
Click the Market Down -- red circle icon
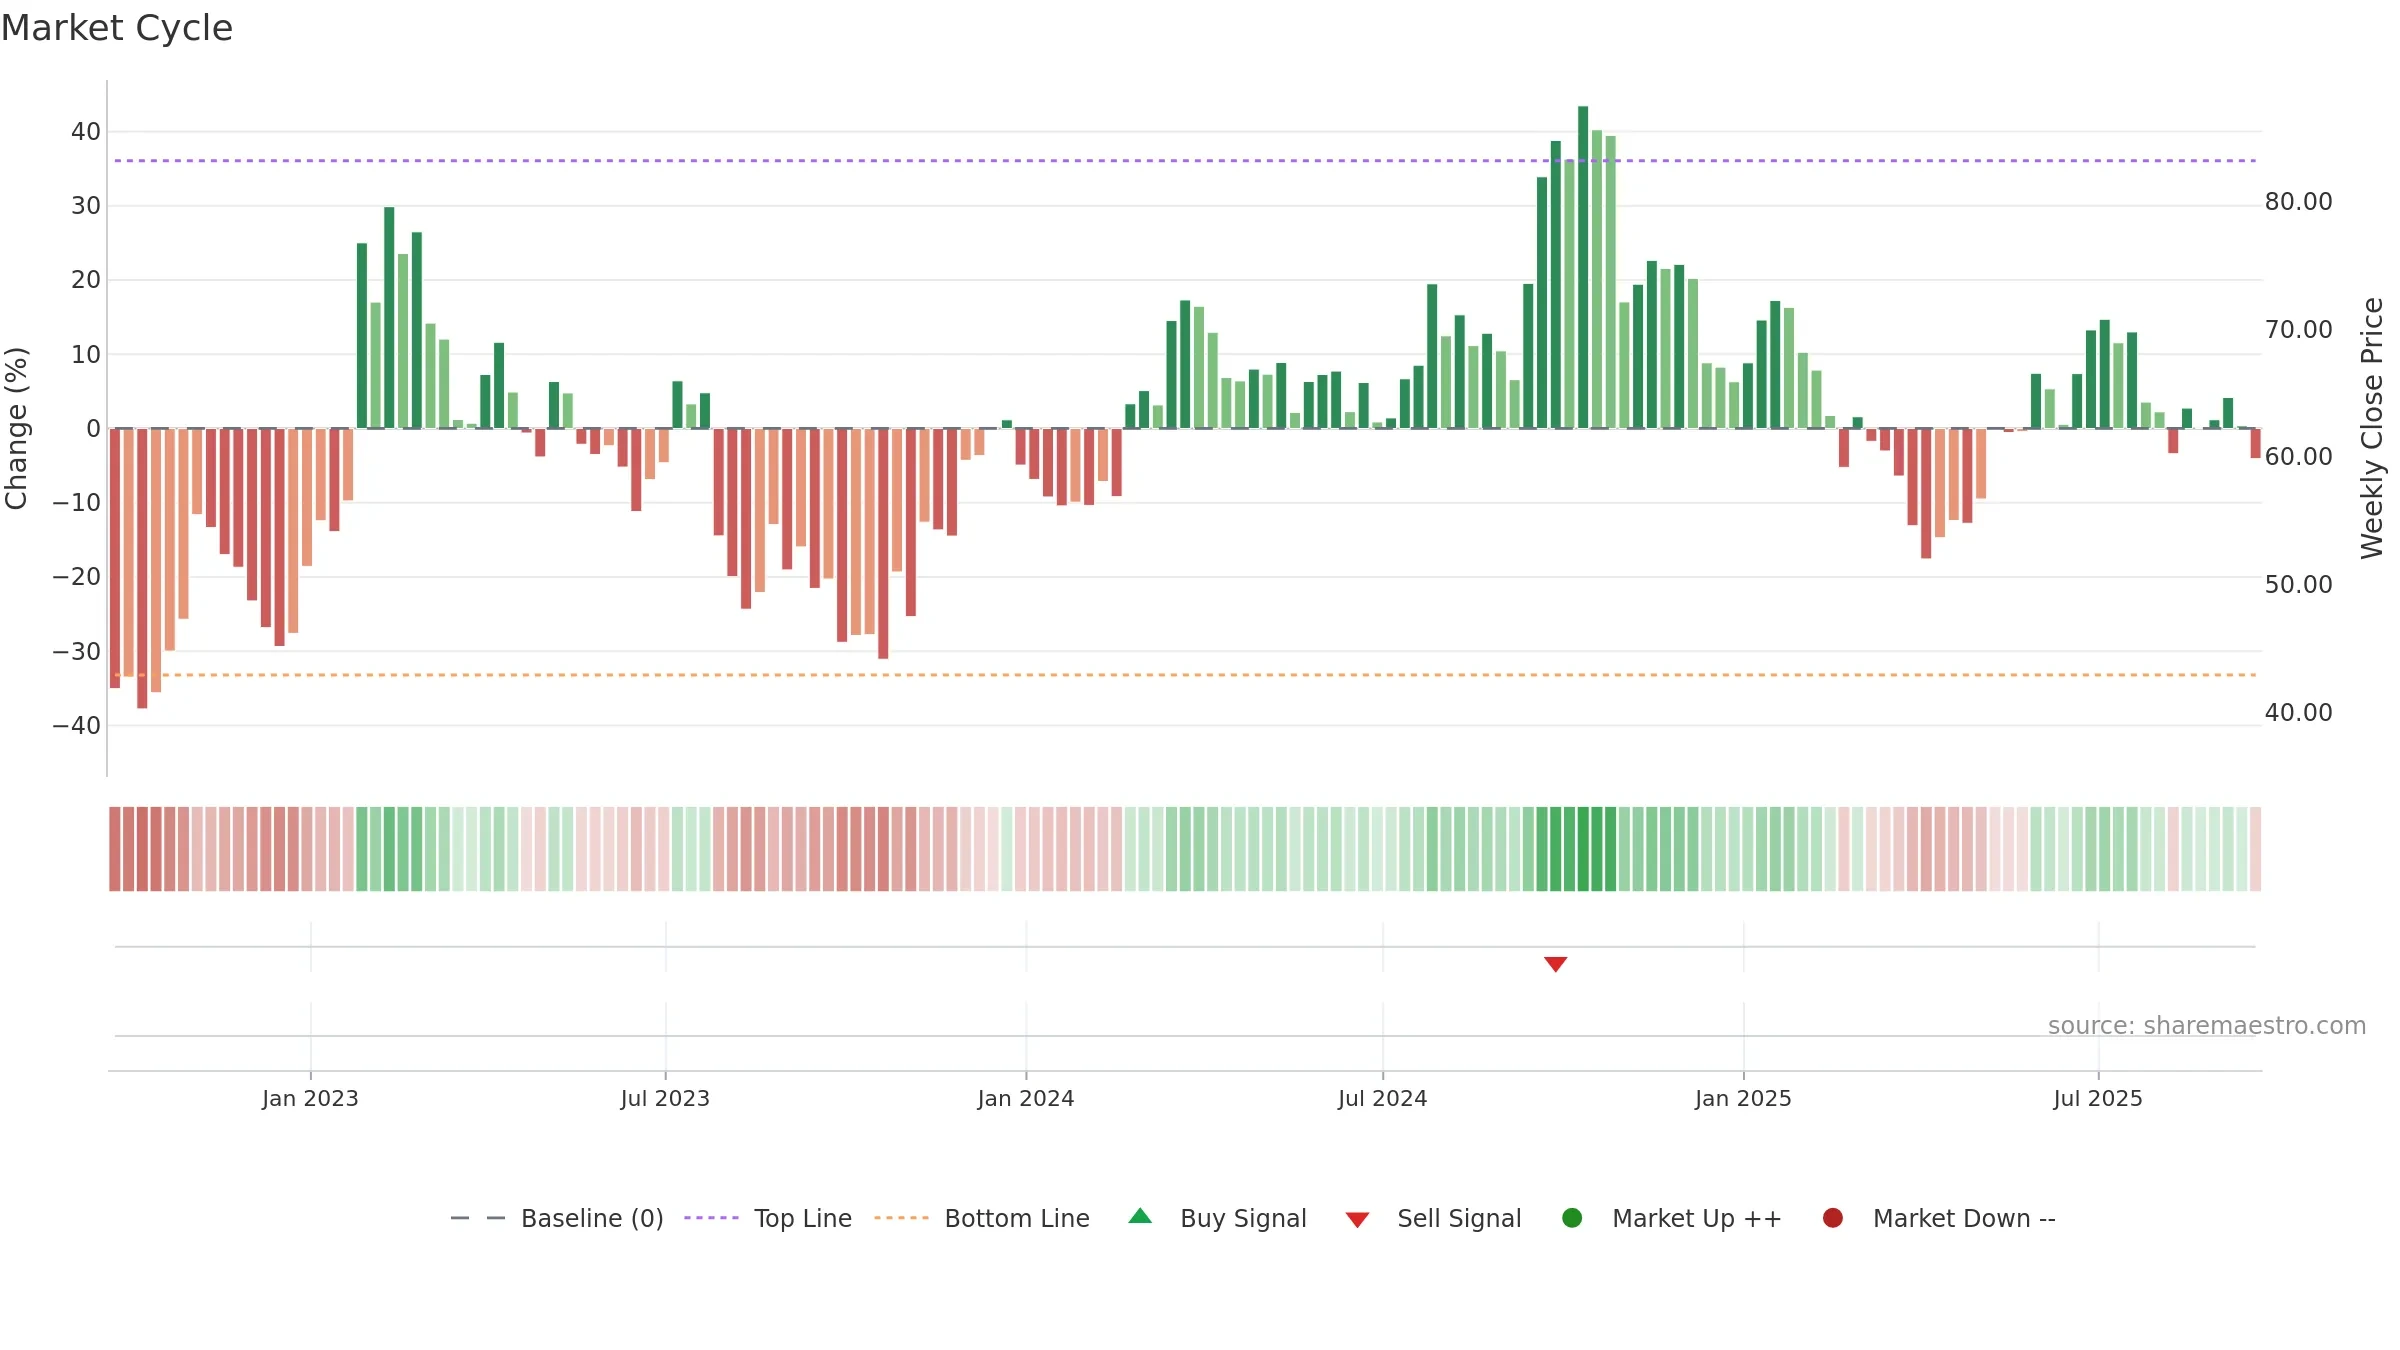(1833, 1218)
